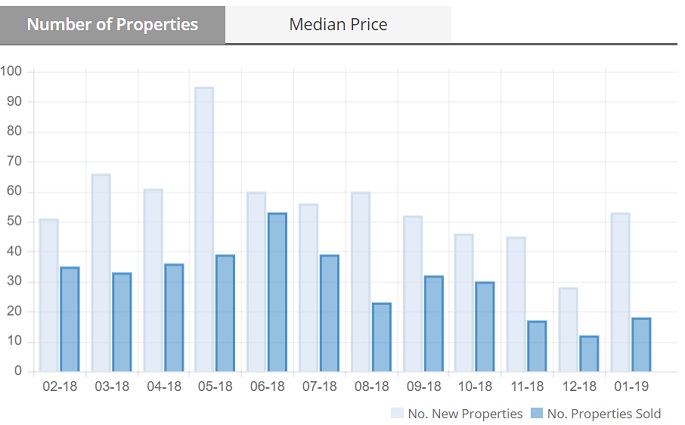This screenshot has height=425, width=685.
Task: Click the new properties bar for 09-18
Action: (412, 294)
